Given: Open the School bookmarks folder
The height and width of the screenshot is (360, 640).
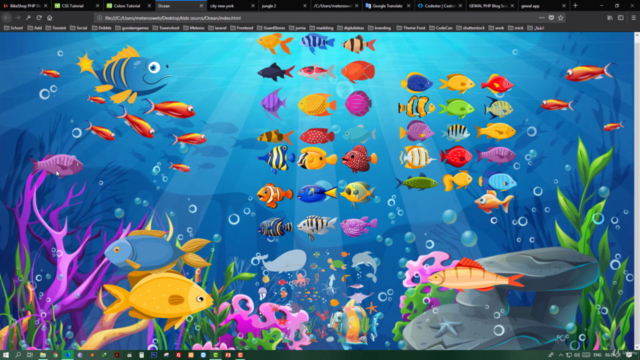Looking at the screenshot, I should point(13,28).
